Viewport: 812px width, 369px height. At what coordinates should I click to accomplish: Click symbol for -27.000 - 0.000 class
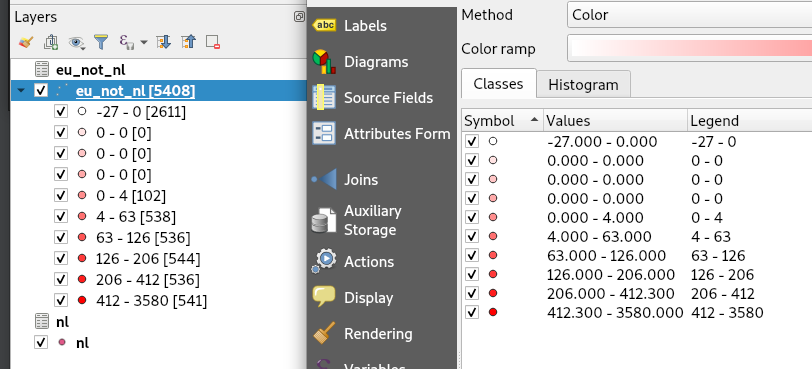pyautogui.click(x=492, y=141)
